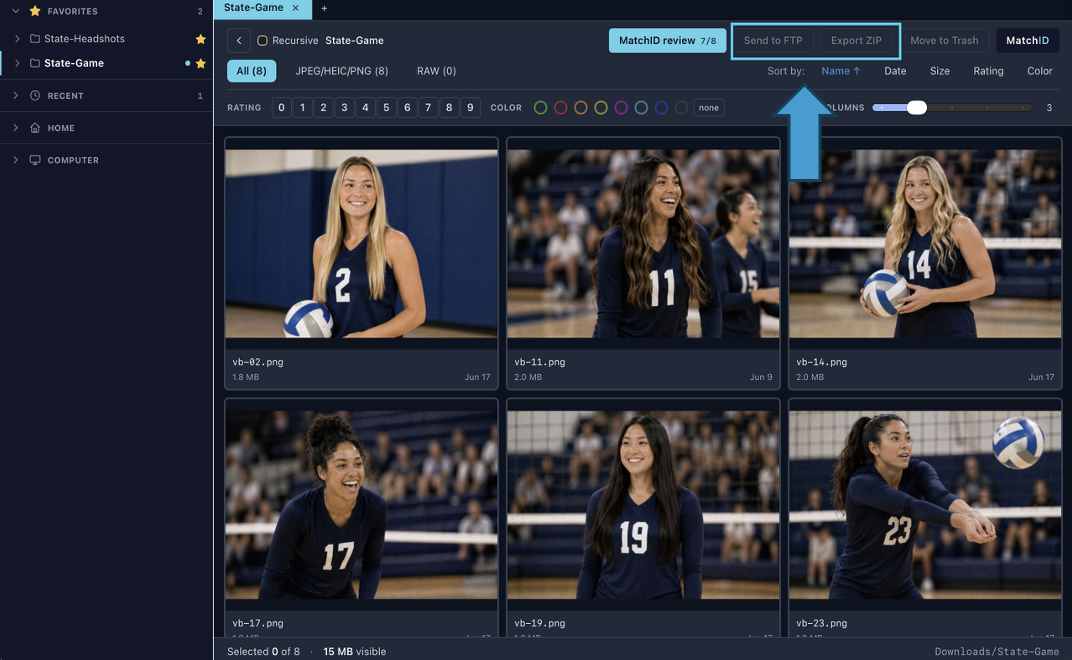The width and height of the screenshot is (1072, 660).
Task: Filter by rating 5
Action: point(386,107)
